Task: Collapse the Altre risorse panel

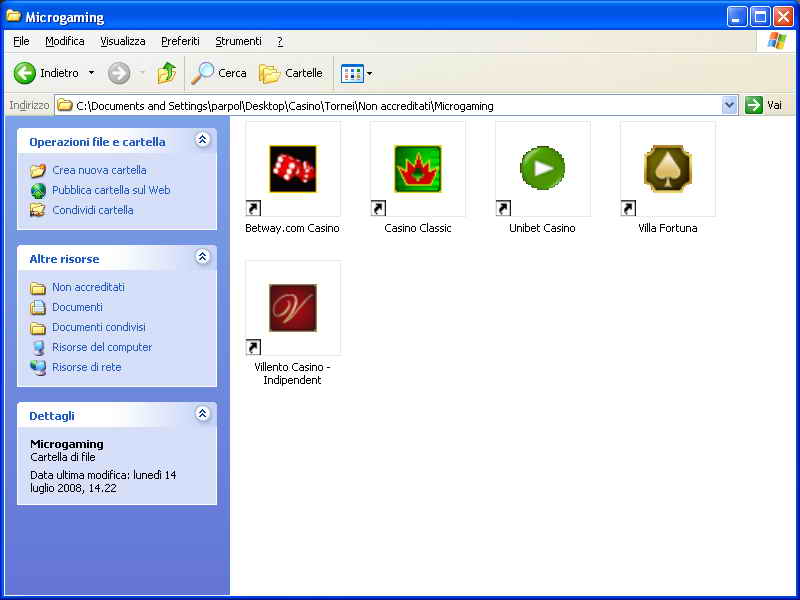Action: tap(203, 258)
